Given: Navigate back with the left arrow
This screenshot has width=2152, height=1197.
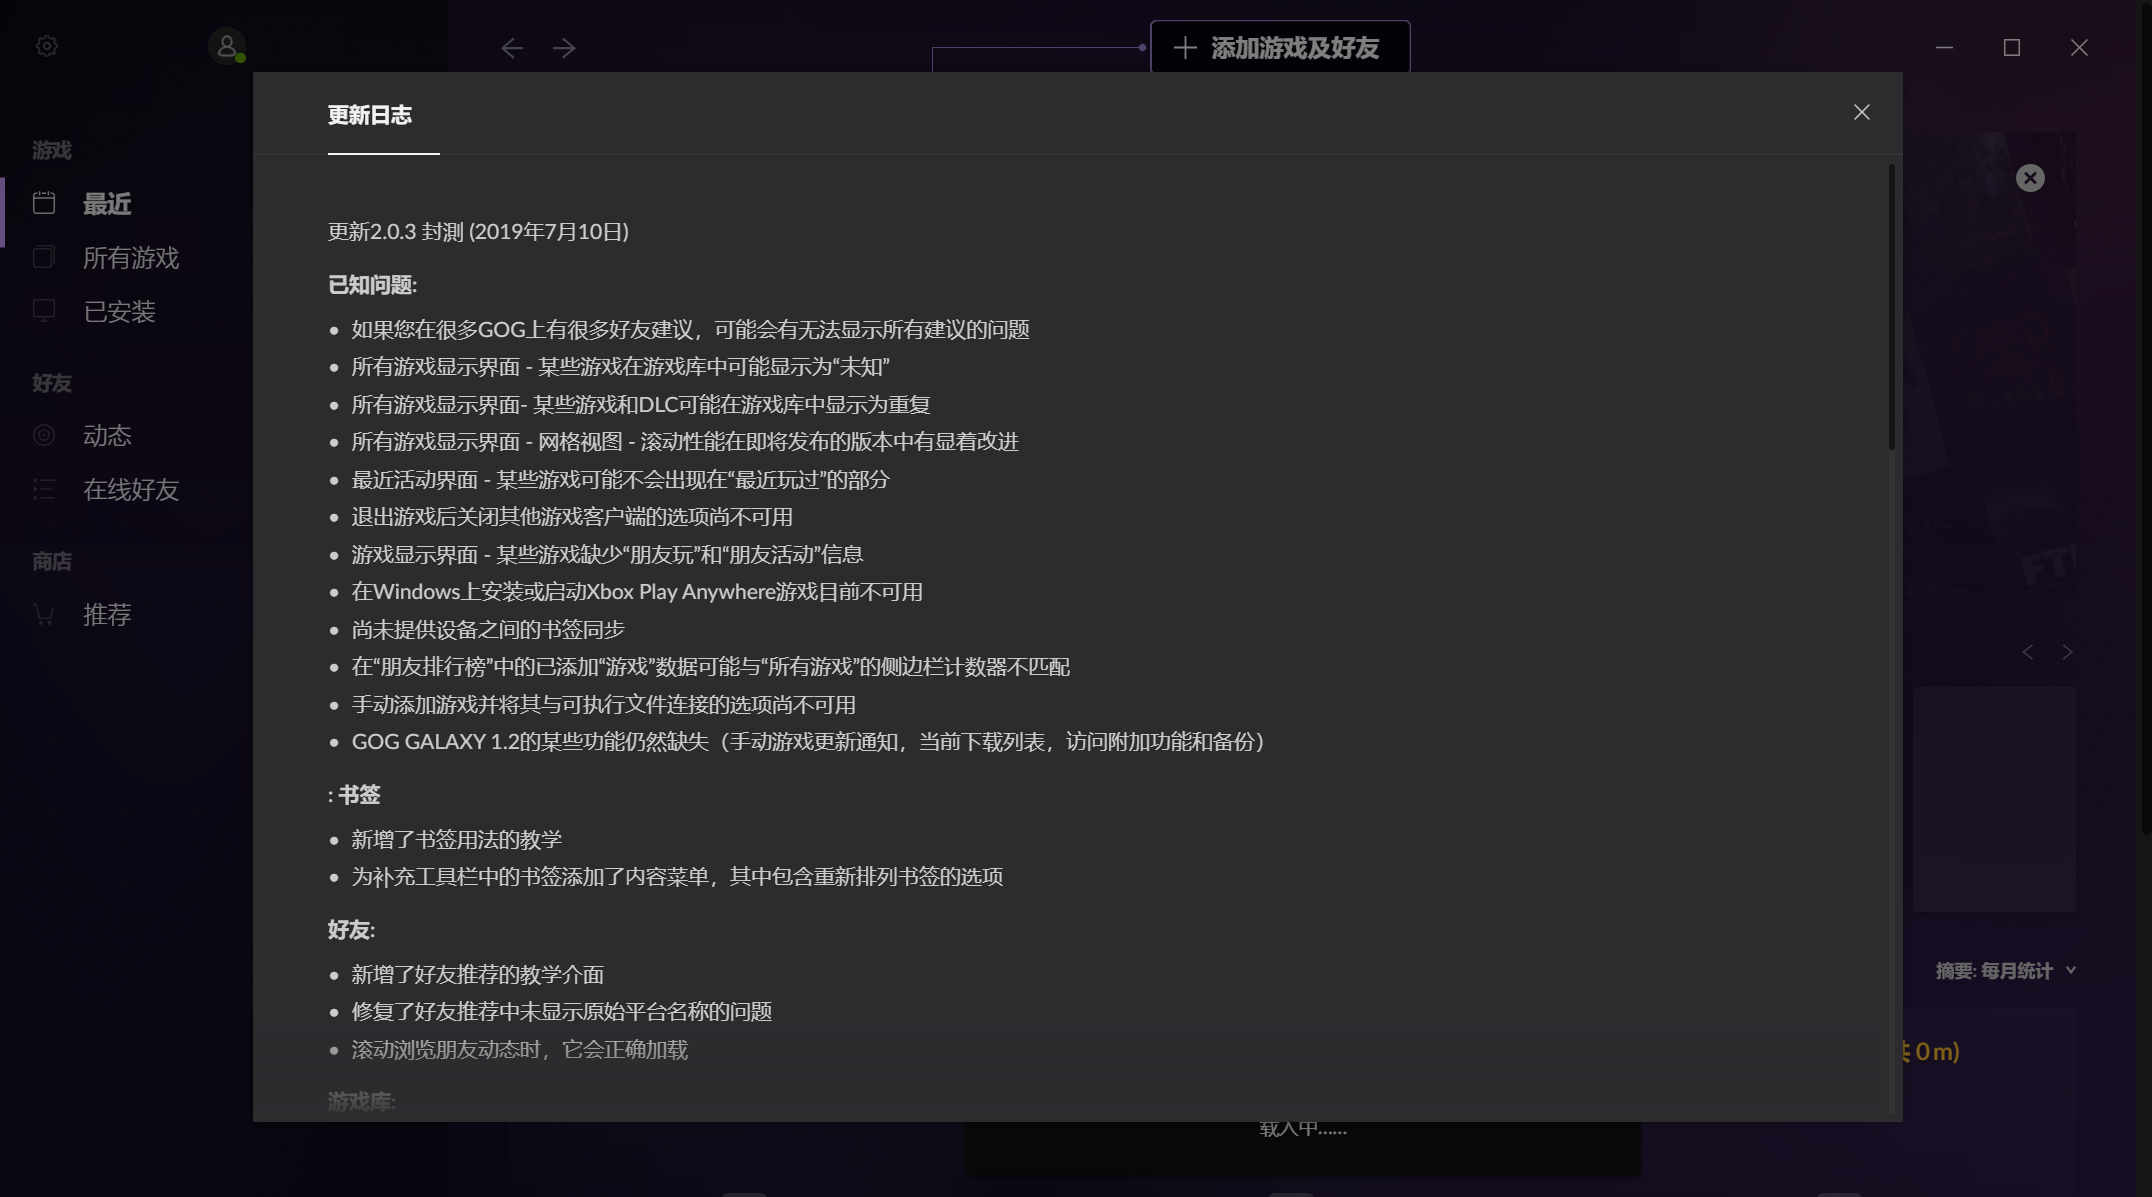Looking at the screenshot, I should tap(512, 48).
